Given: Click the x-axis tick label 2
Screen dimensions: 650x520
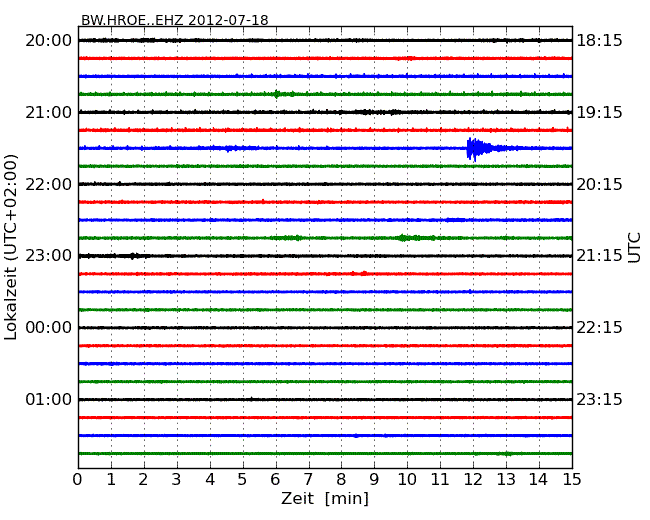Looking at the screenshot, I should tap(143, 480).
